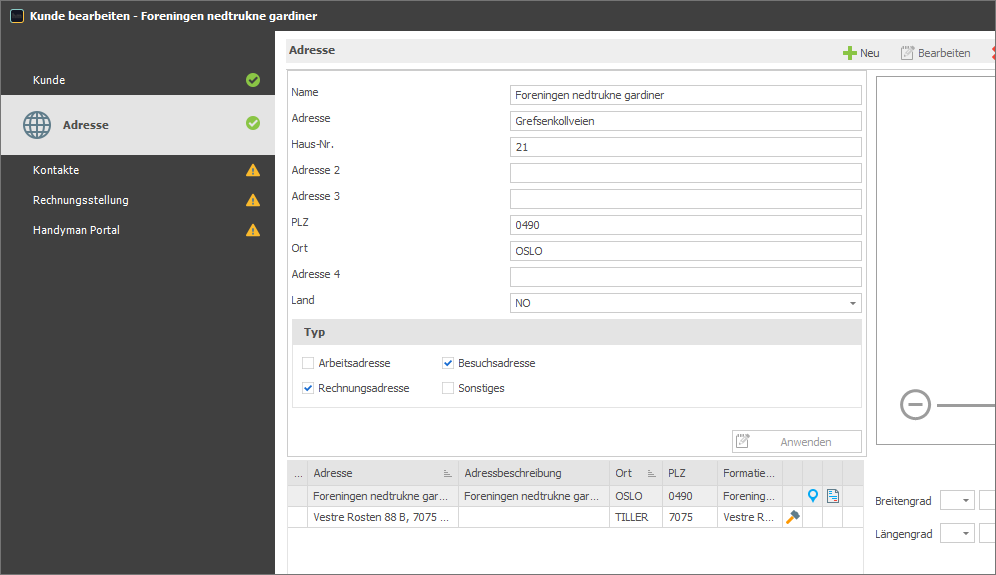
Task: Click the empty Adresse 3 field
Action: pyautogui.click(x=685, y=199)
